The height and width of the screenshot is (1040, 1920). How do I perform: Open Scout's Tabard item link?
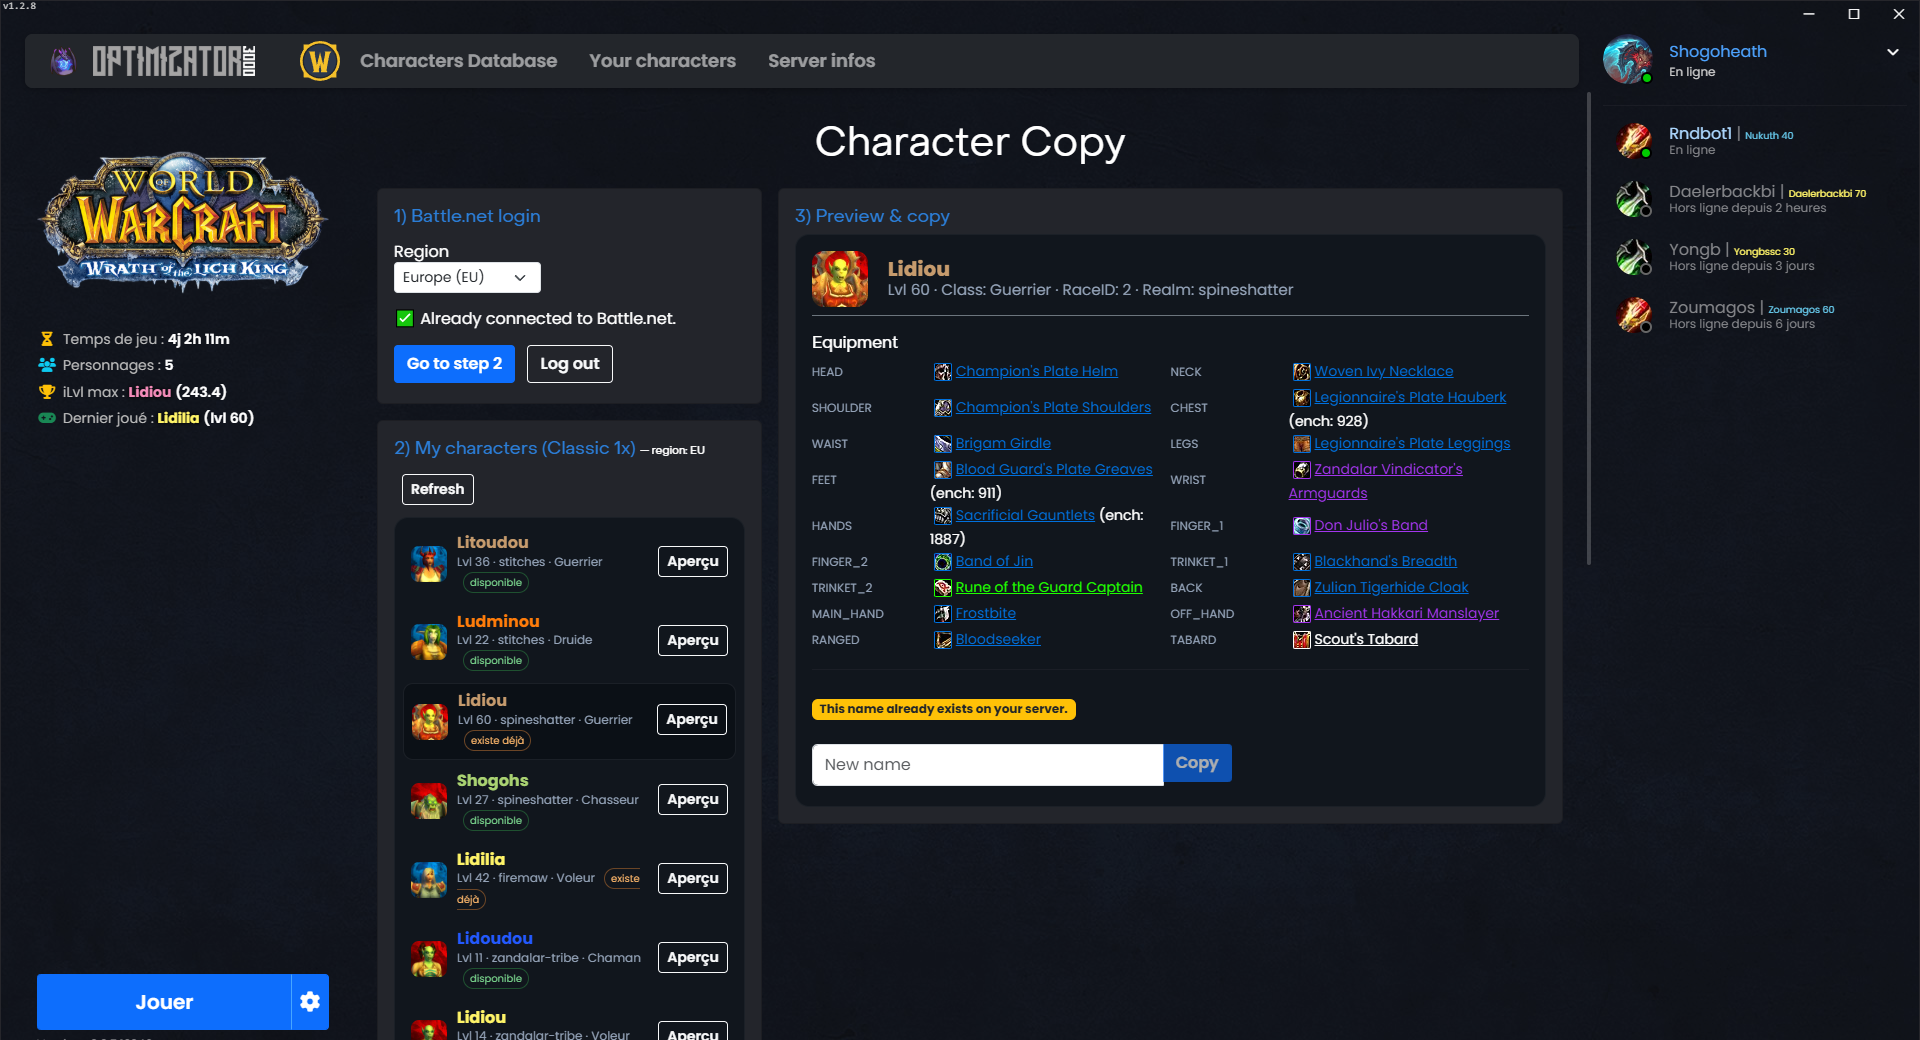coord(1365,640)
